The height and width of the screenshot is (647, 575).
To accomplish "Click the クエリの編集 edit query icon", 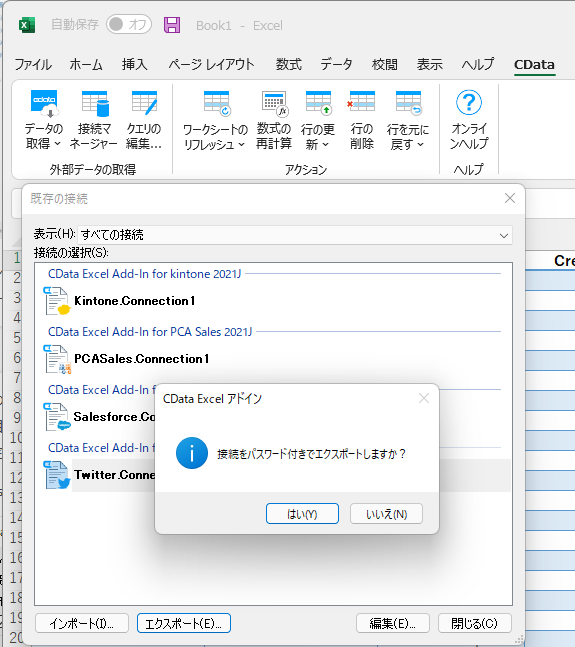I will pos(144,103).
